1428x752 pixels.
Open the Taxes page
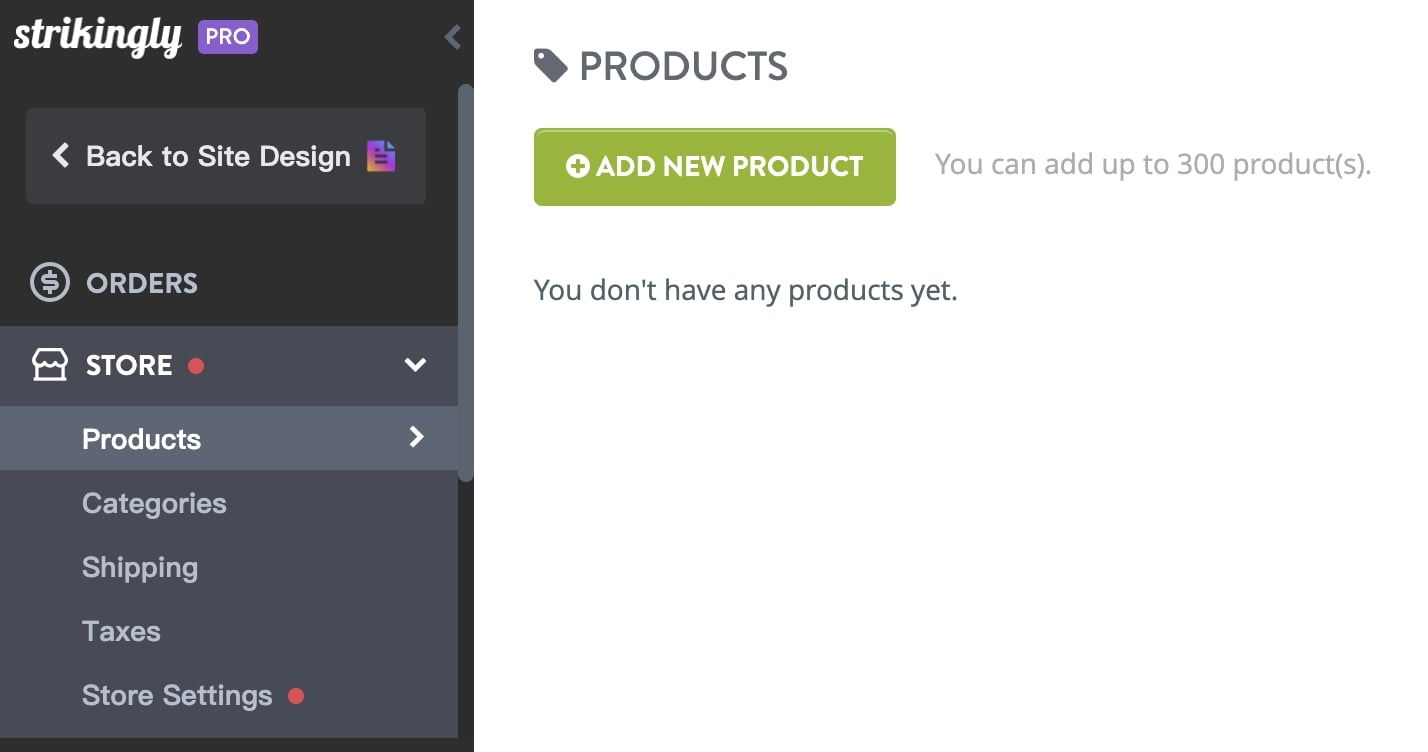(121, 631)
